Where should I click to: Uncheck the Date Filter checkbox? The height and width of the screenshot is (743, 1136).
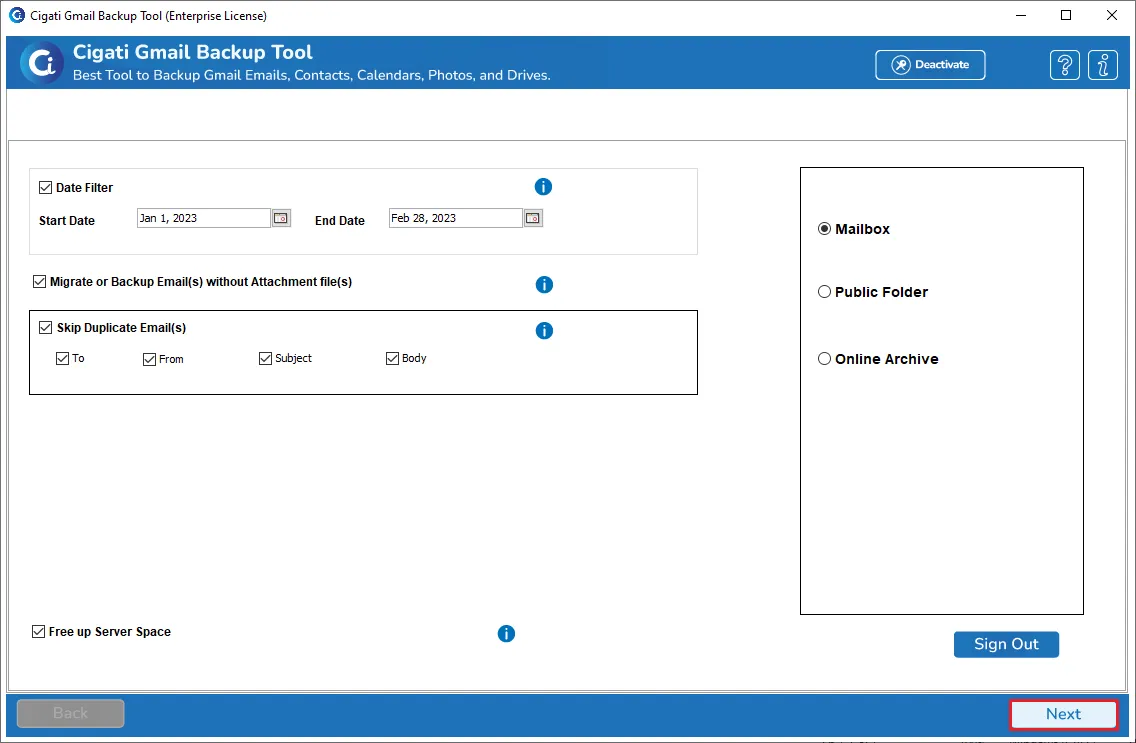point(46,188)
